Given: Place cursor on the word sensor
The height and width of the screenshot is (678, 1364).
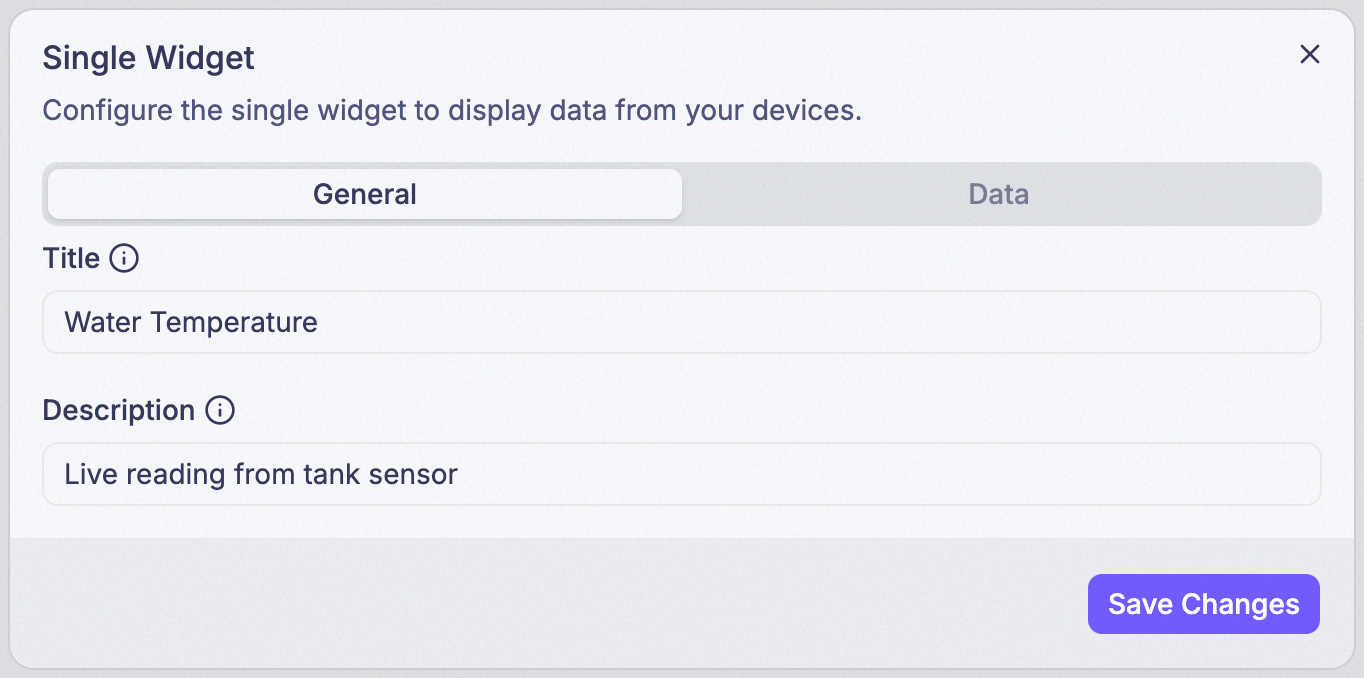Looking at the screenshot, I should tap(413, 475).
